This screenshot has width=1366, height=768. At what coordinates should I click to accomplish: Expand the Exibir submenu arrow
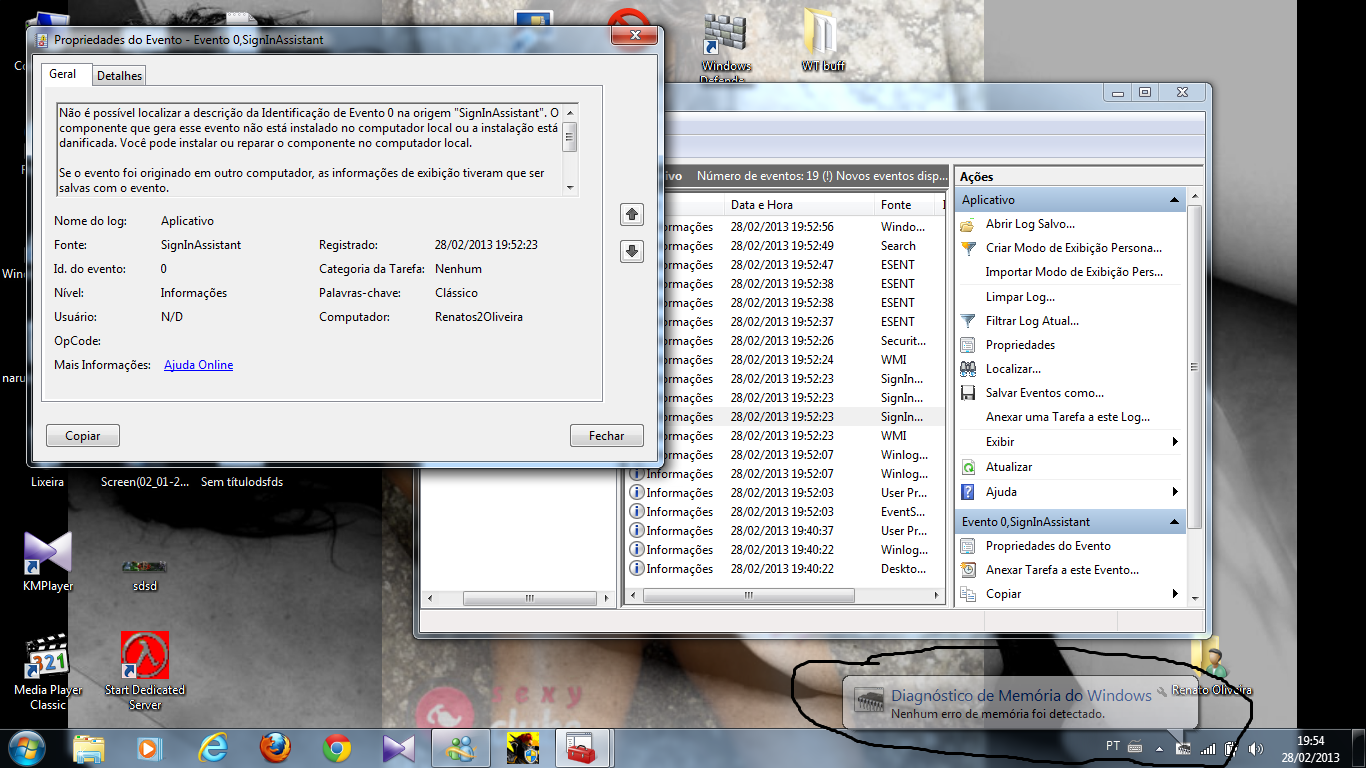coord(1175,442)
